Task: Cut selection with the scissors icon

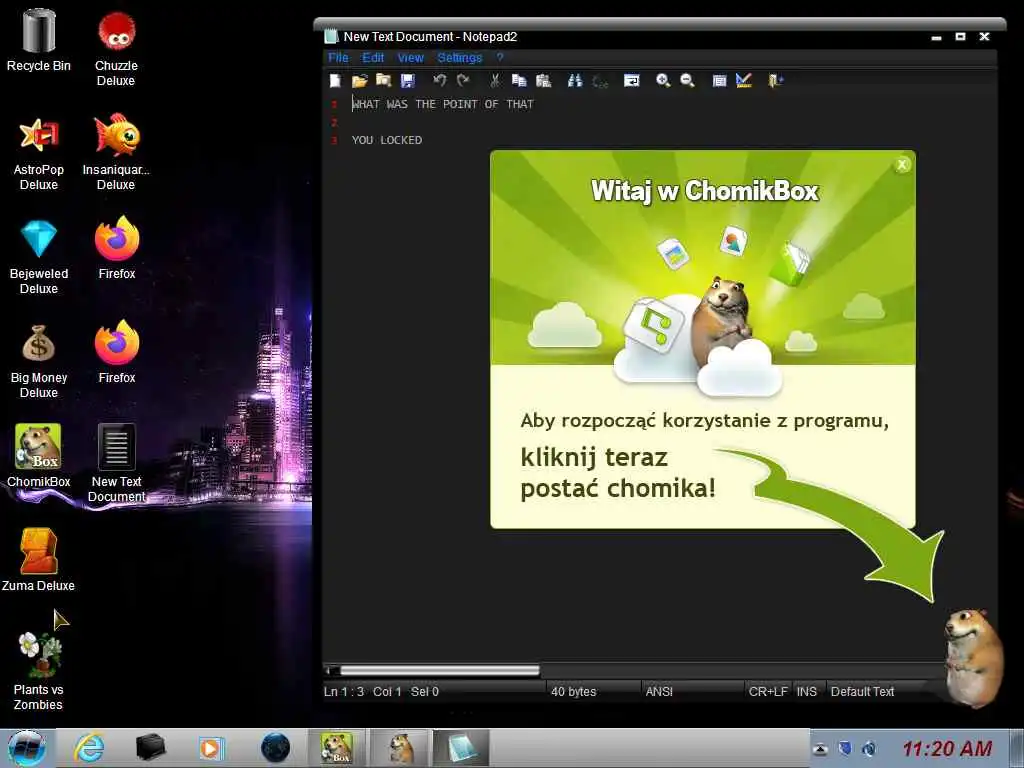Action: [x=495, y=80]
